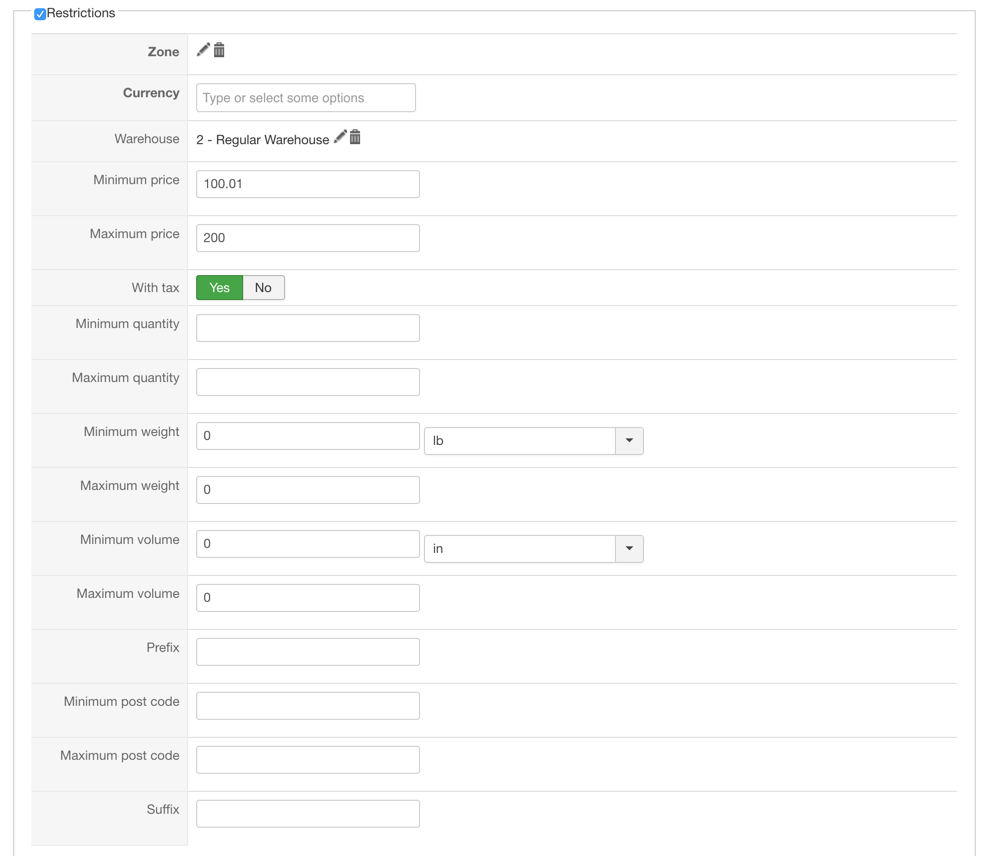Click the Minimum weight input
The height and width of the screenshot is (856, 981).
(307, 436)
